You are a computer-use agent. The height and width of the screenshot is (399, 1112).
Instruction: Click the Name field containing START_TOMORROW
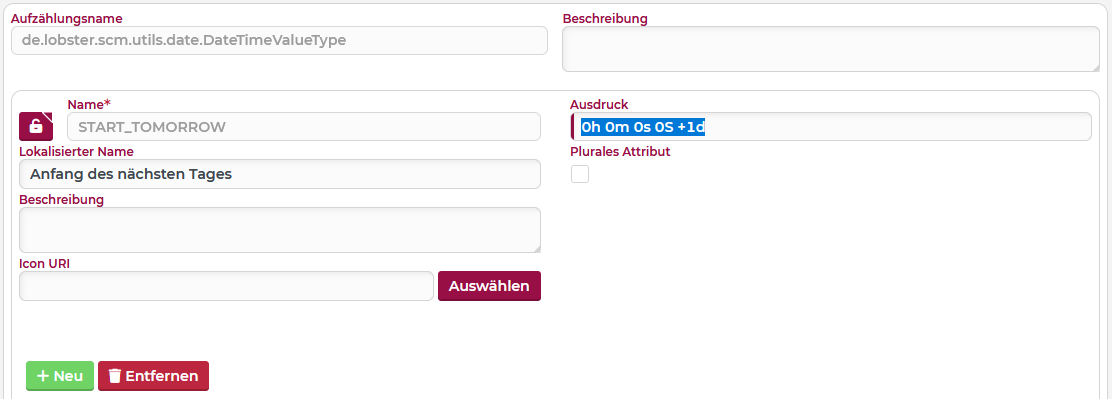304,127
